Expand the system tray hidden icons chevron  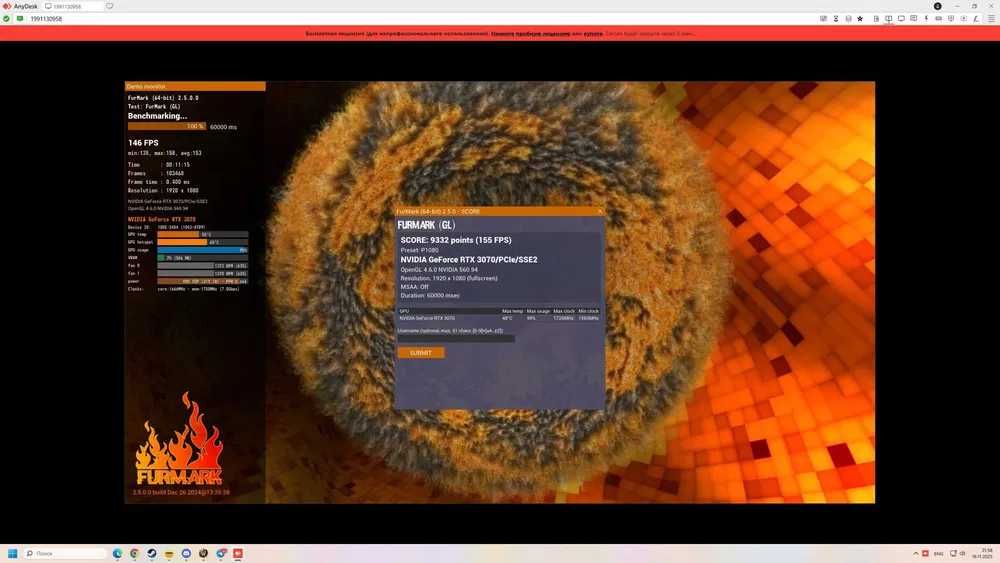pyautogui.click(x=916, y=553)
